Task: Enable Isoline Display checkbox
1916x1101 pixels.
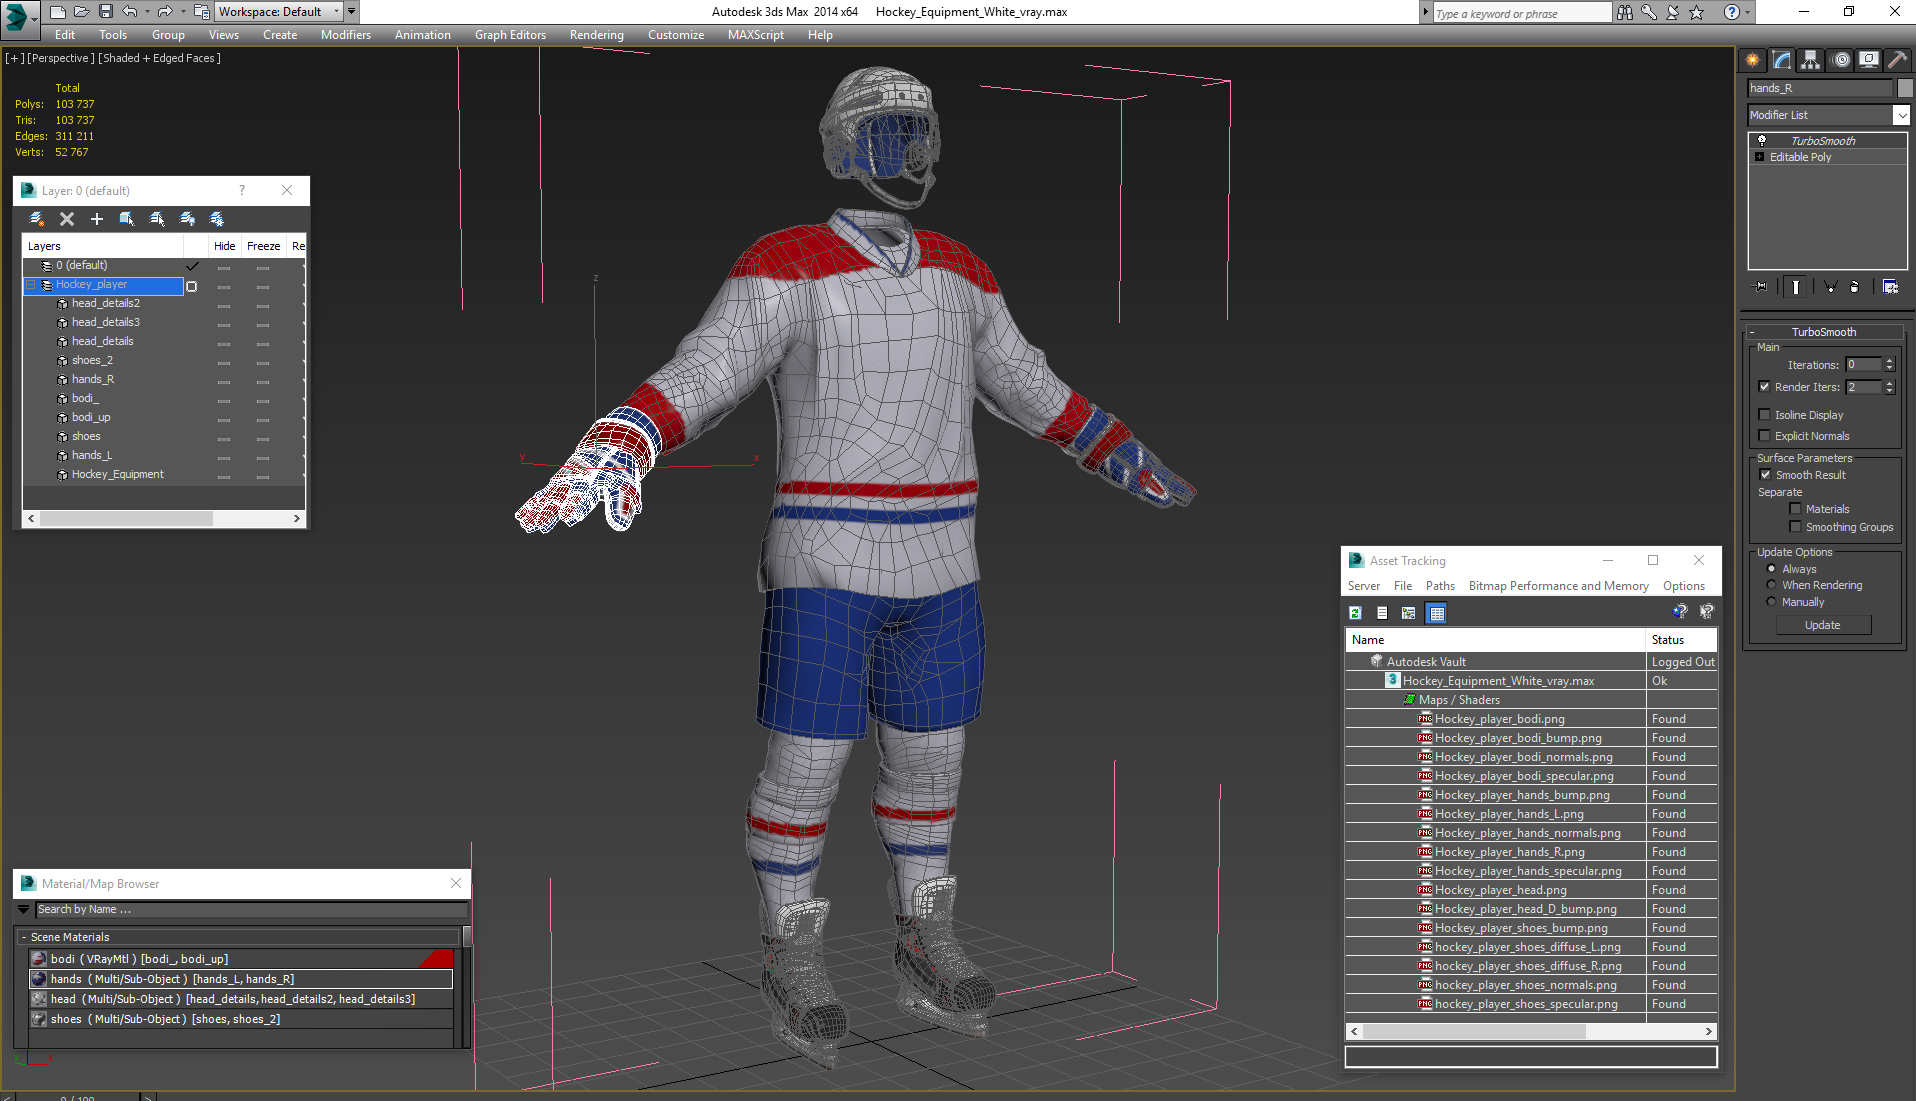Action: 1764,415
